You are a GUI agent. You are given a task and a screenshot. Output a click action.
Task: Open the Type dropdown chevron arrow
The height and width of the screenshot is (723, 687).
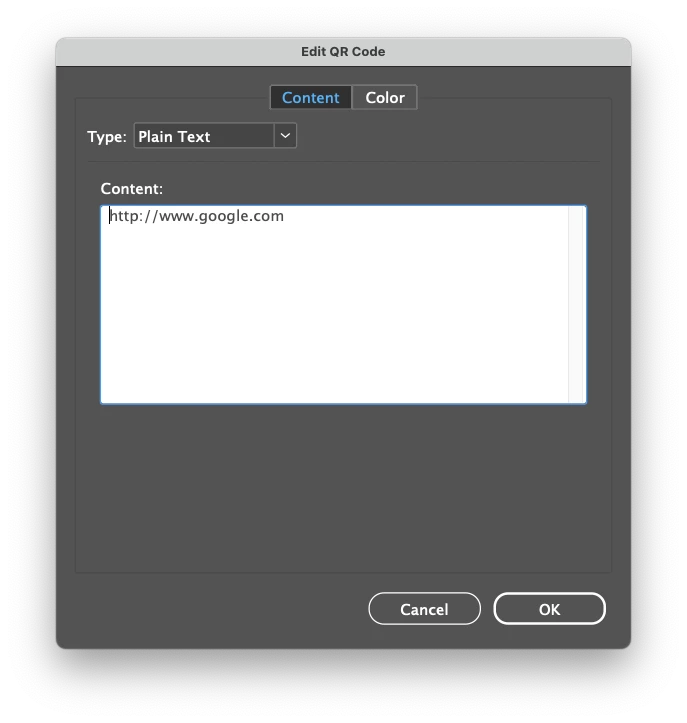pos(285,136)
